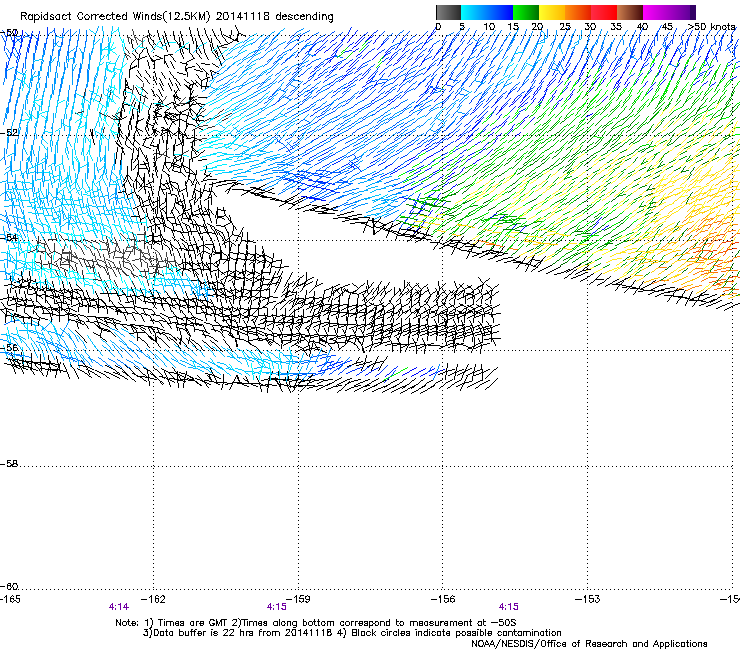Viewport: 740px width, 650px height.
Task: Click the gray 0–5 knots legend swatch
Action: click(x=448, y=12)
